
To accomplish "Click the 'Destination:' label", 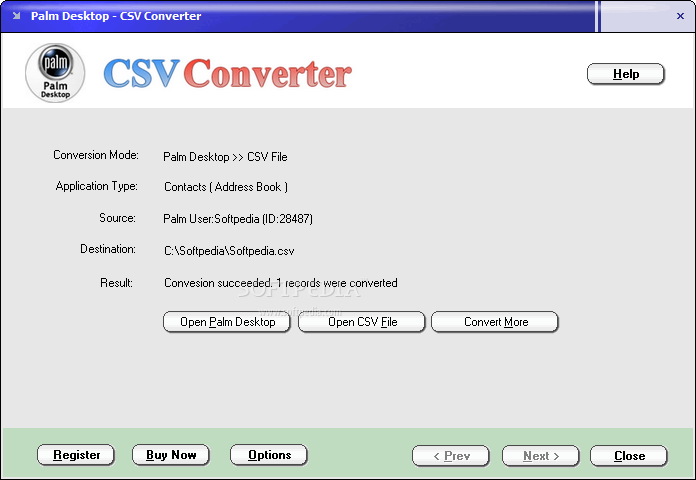I will click(x=108, y=249).
